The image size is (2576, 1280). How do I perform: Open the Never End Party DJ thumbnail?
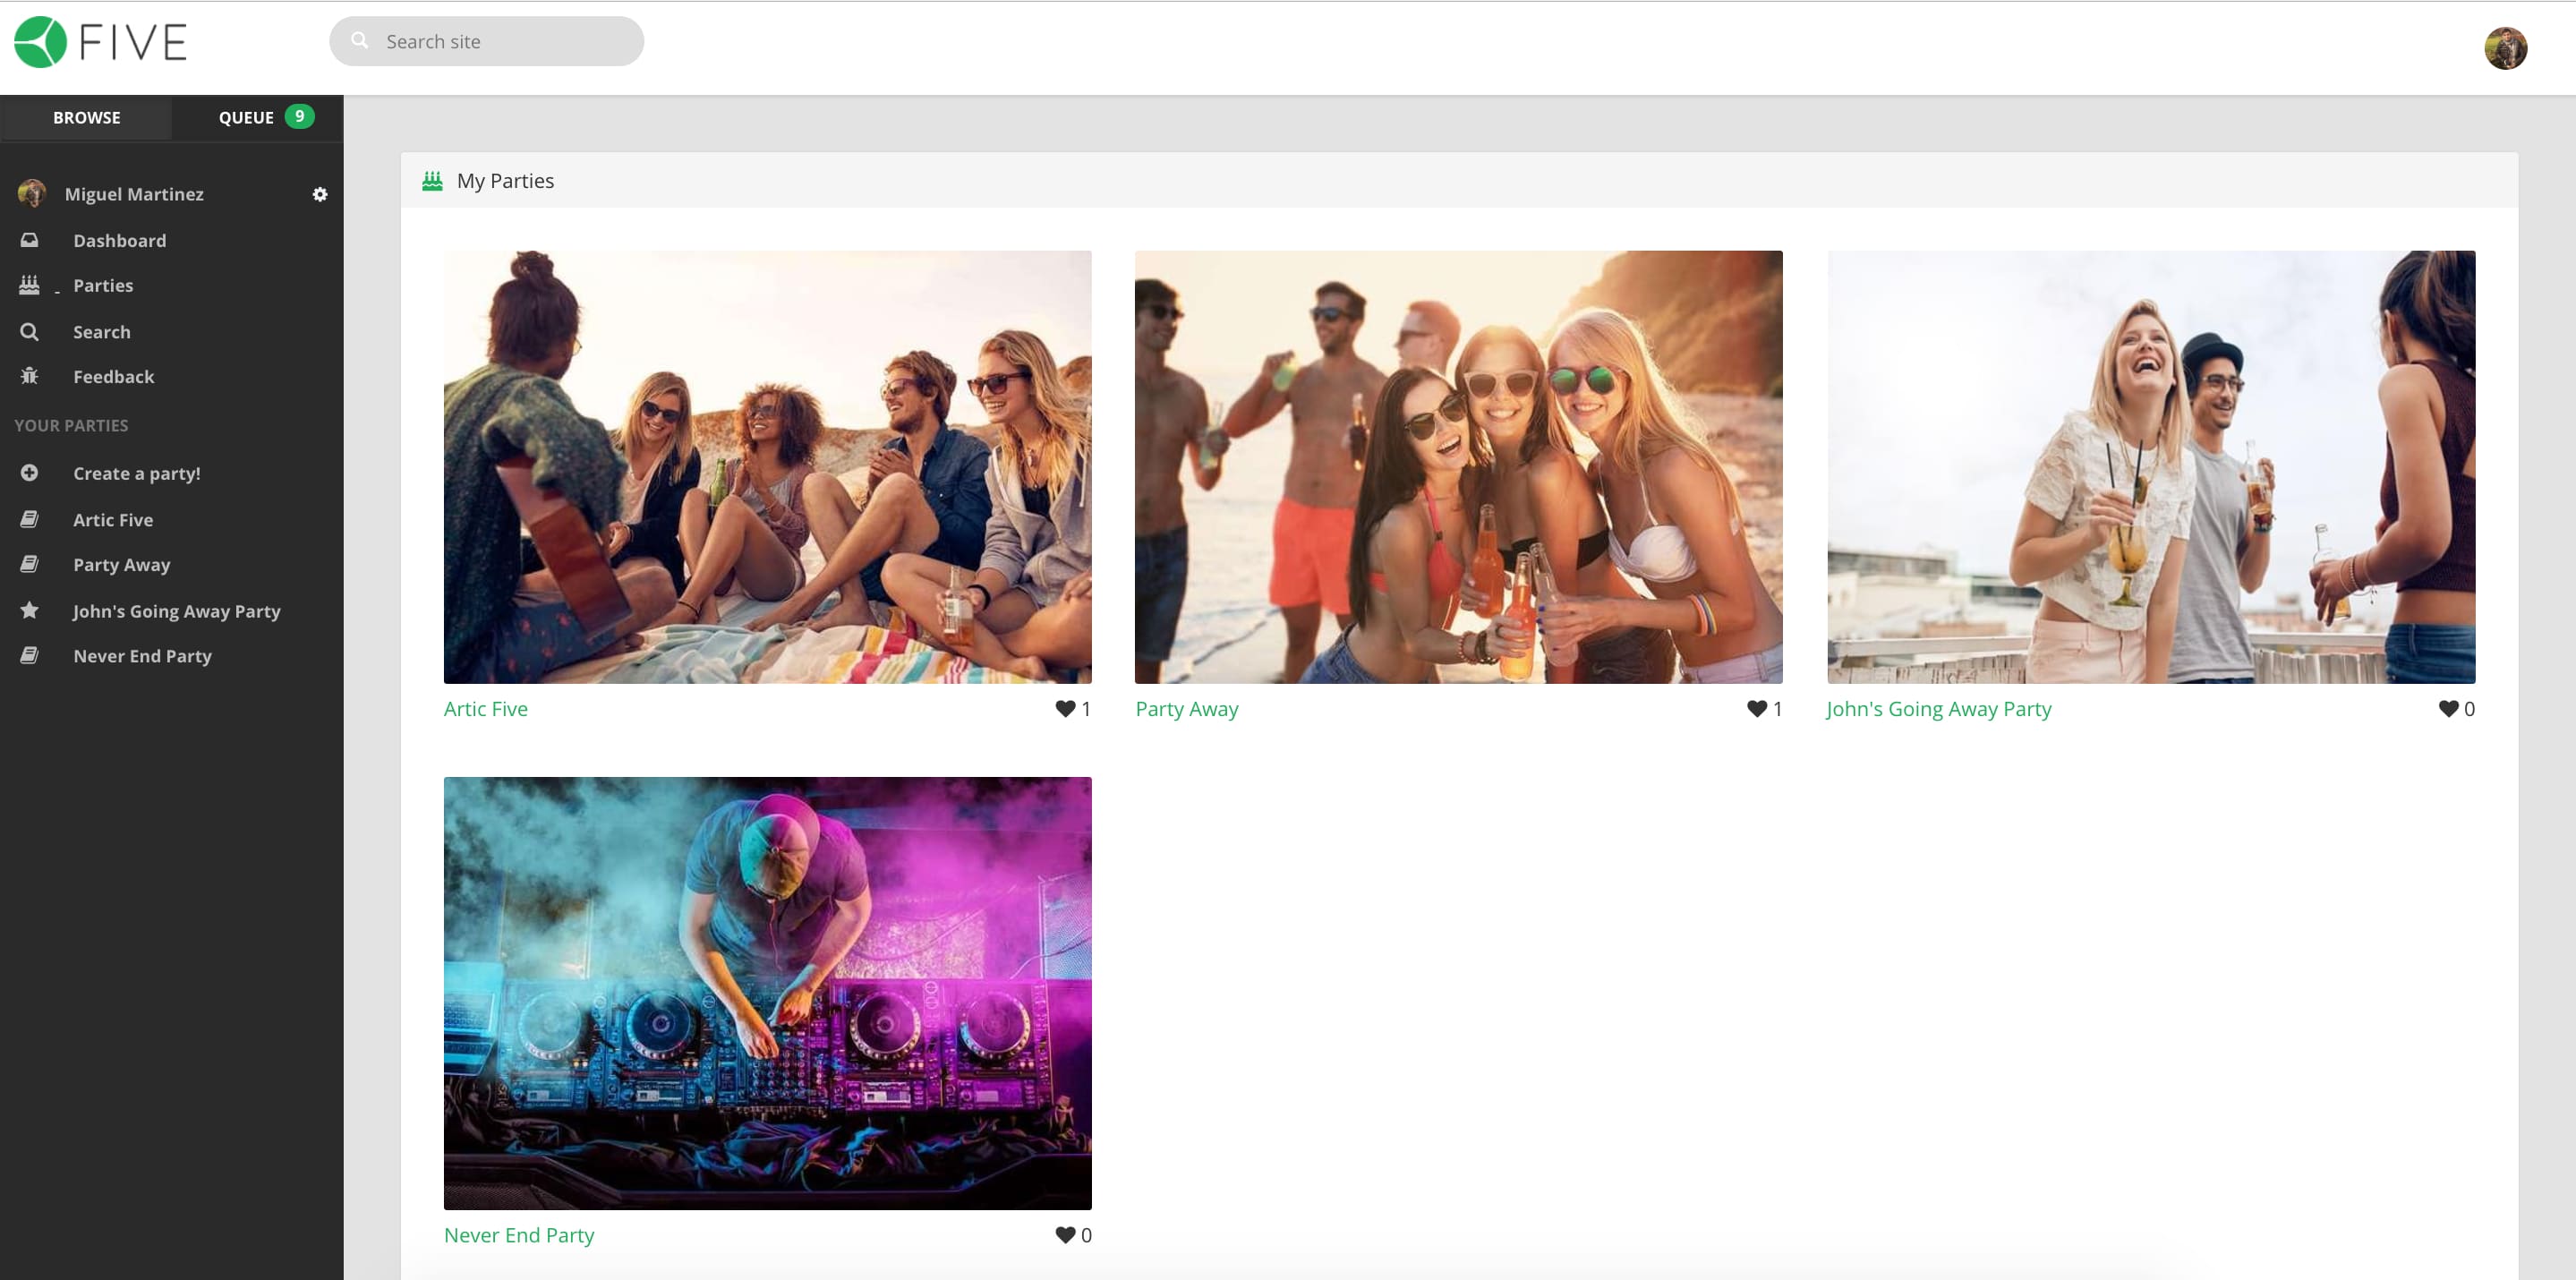click(768, 993)
